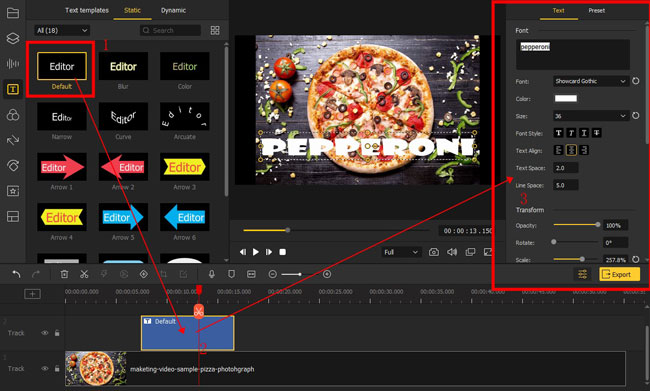
Task: Reset font with circular arrow icon
Action: tap(635, 81)
